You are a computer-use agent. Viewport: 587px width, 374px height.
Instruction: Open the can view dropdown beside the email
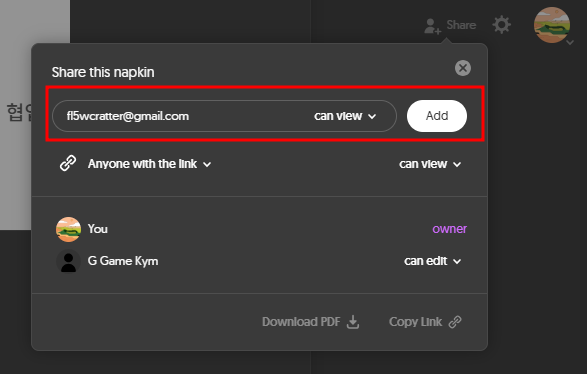click(345, 116)
